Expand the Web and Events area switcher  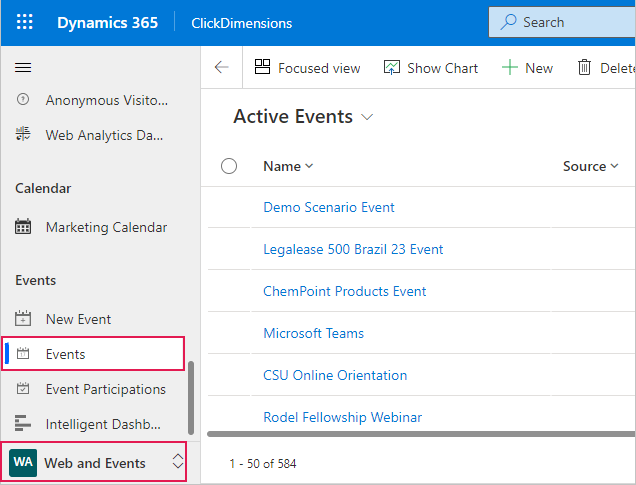click(x=178, y=461)
